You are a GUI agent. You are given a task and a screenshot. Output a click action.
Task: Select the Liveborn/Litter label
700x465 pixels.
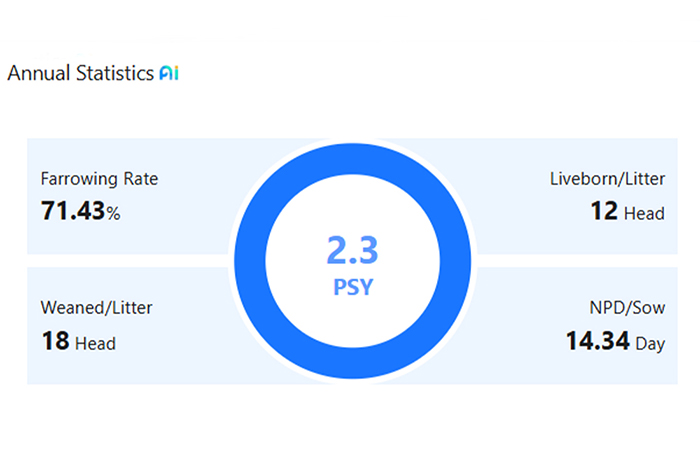tap(607, 180)
